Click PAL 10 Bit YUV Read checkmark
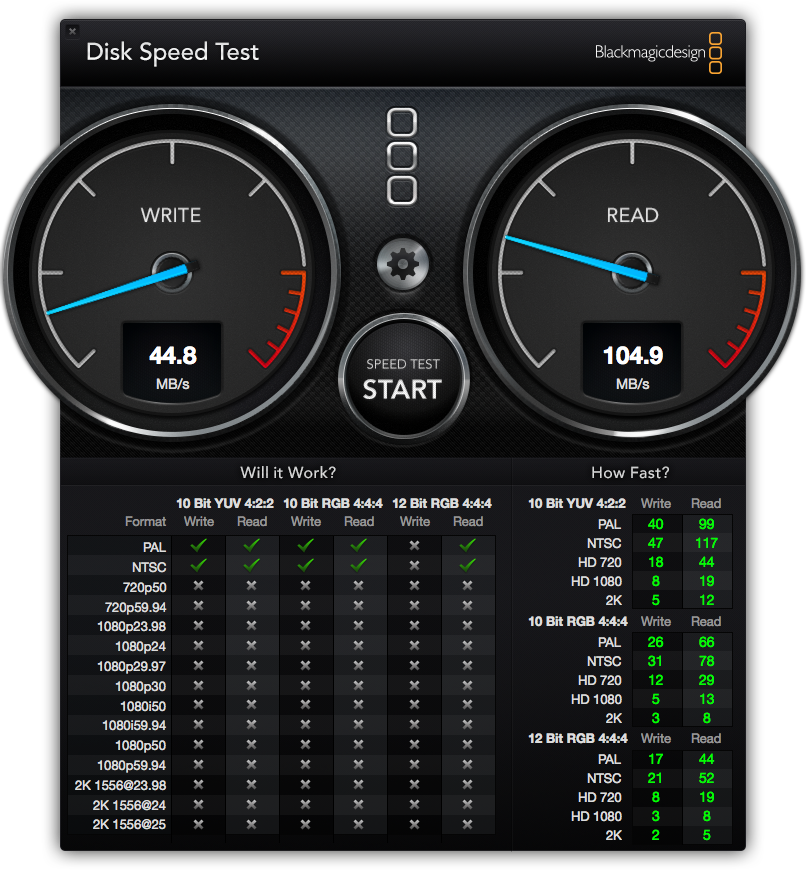Image resolution: width=806 pixels, height=870 pixels. 252,545
